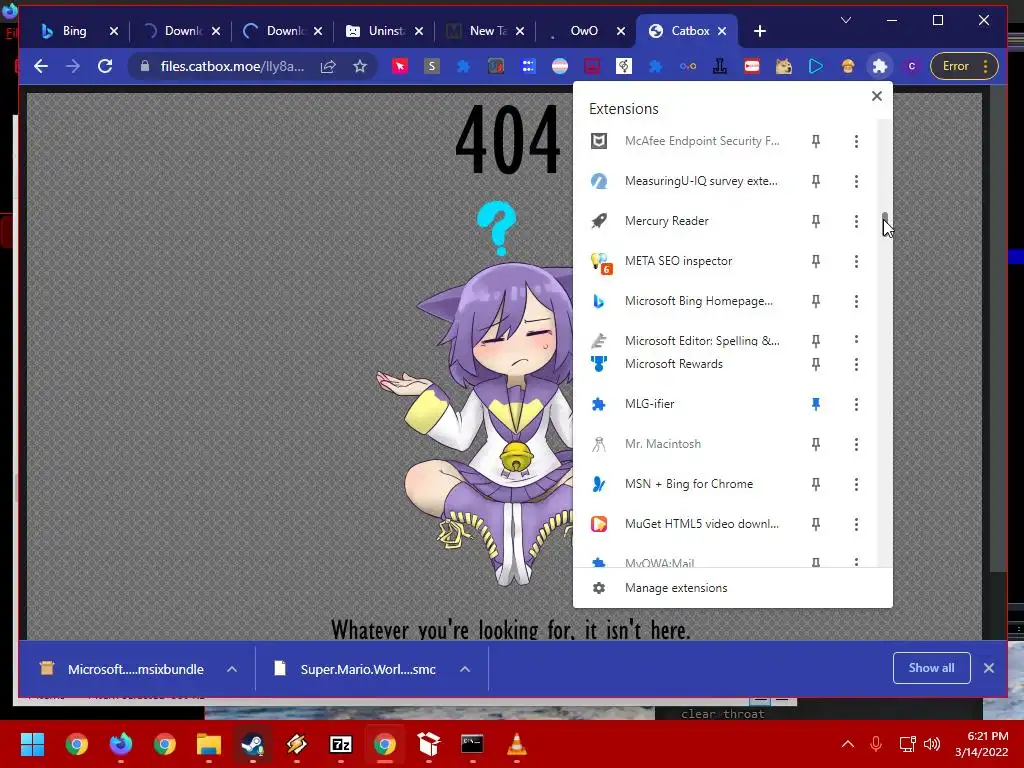
Task: Expand options for Microsoft msixbundle download
Action: [232, 669]
